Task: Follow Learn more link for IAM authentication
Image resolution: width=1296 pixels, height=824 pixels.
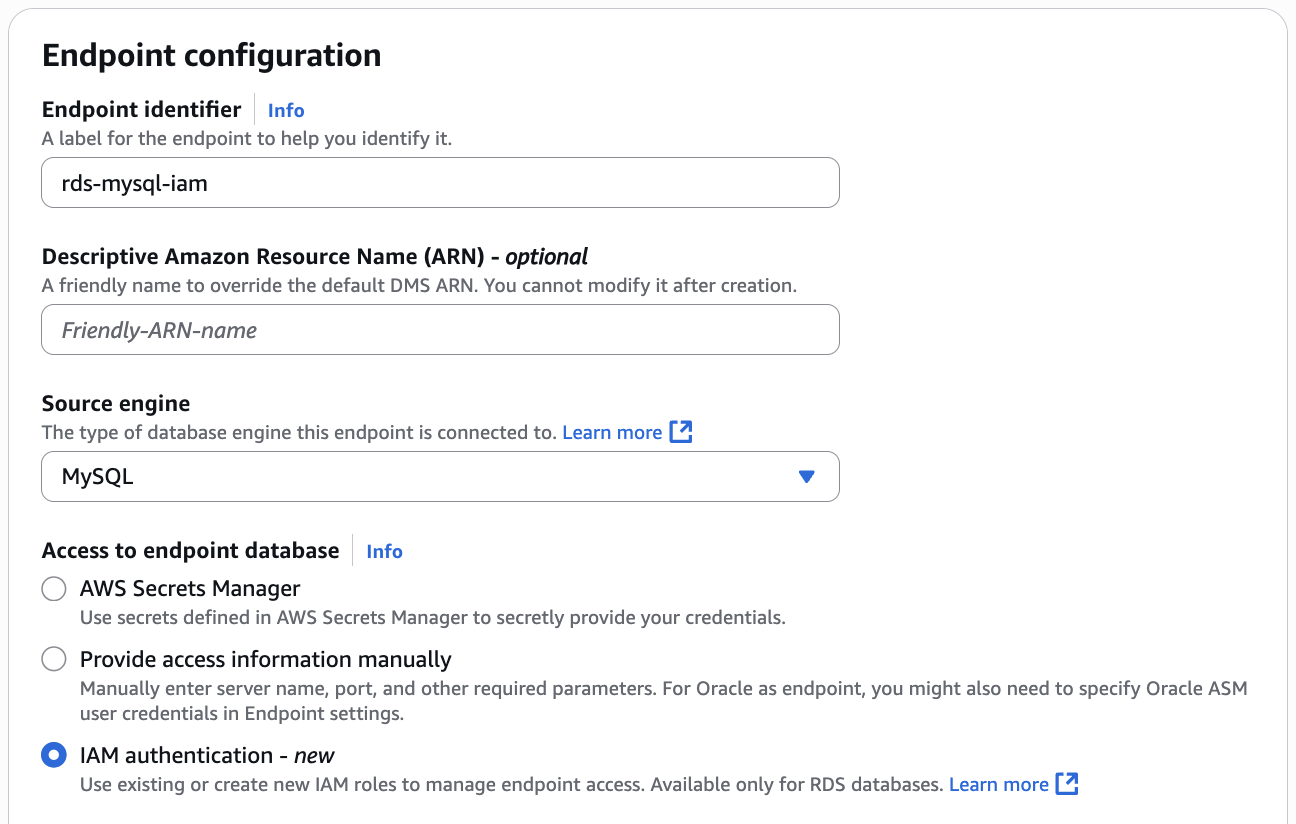Action: tap(998, 784)
